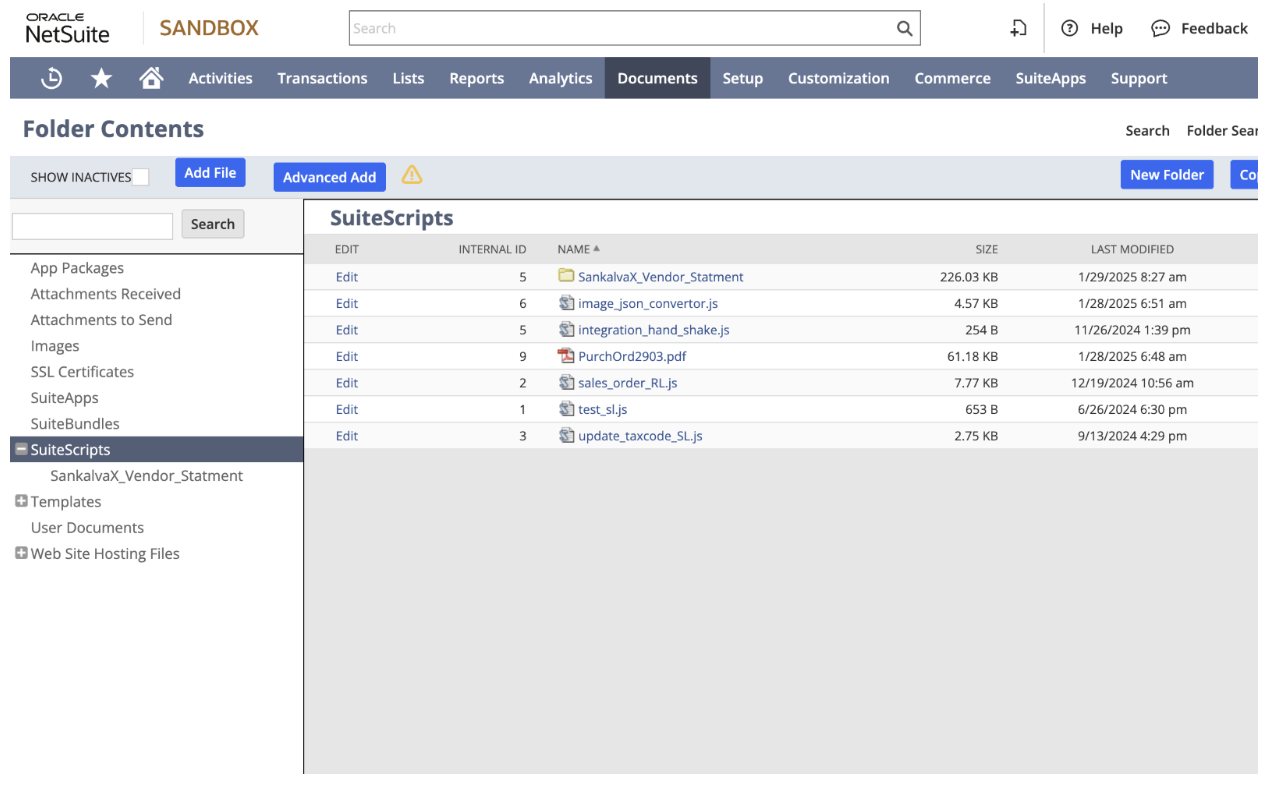Image resolution: width=1262 pixels, height=790 pixels.
Task: Click the Create New page-plus icon
Action: tap(1018, 28)
